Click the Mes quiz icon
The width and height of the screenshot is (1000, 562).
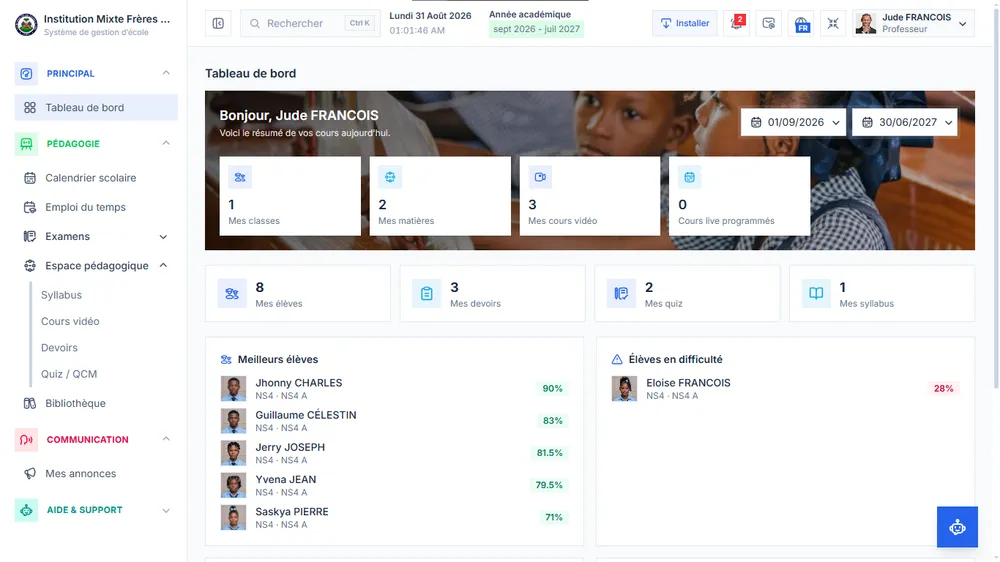(x=621, y=293)
